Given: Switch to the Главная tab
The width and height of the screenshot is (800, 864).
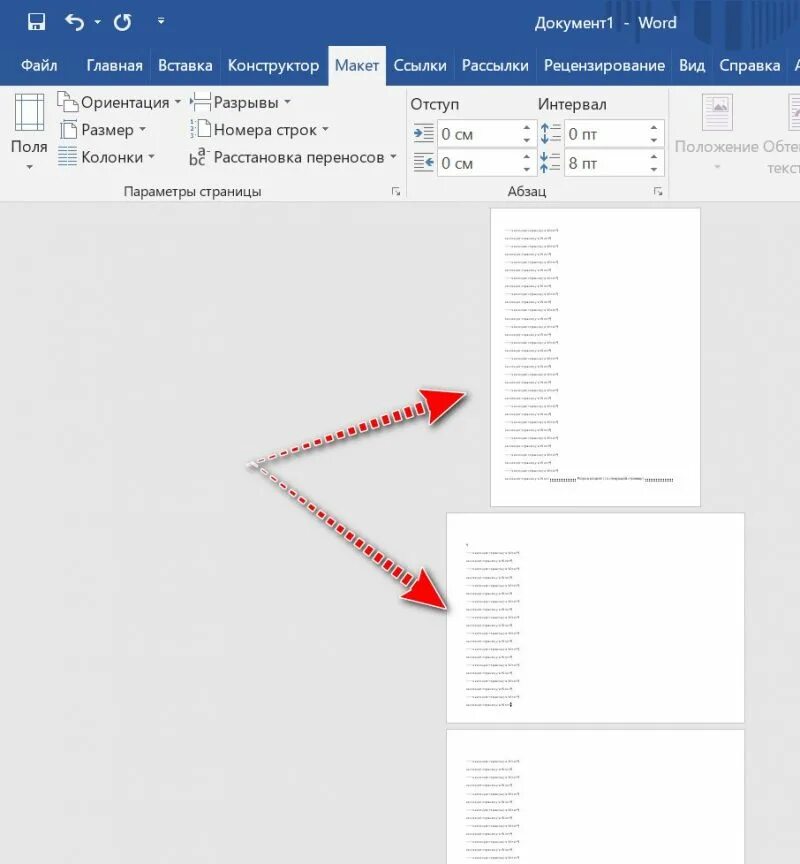Looking at the screenshot, I should click(114, 66).
